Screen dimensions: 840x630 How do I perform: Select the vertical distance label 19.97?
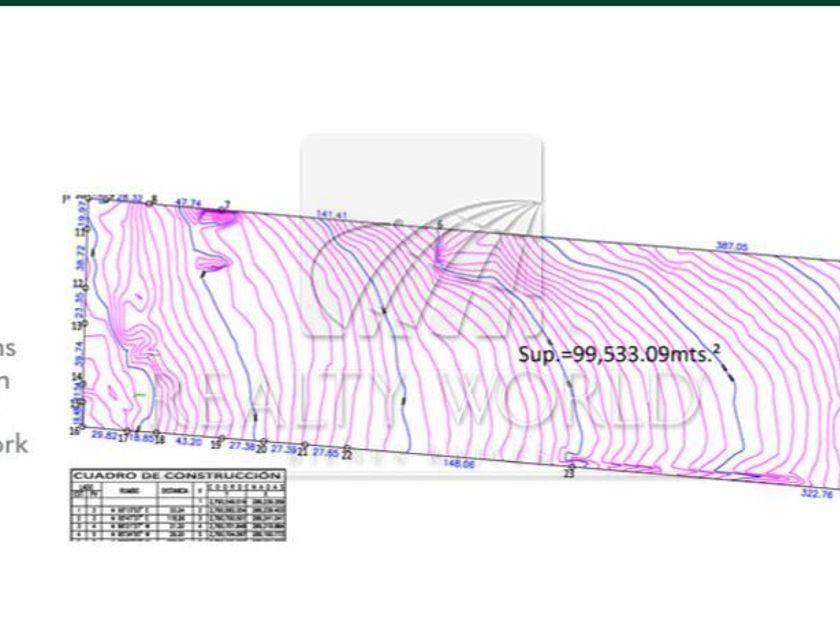pyautogui.click(x=82, y=214)
